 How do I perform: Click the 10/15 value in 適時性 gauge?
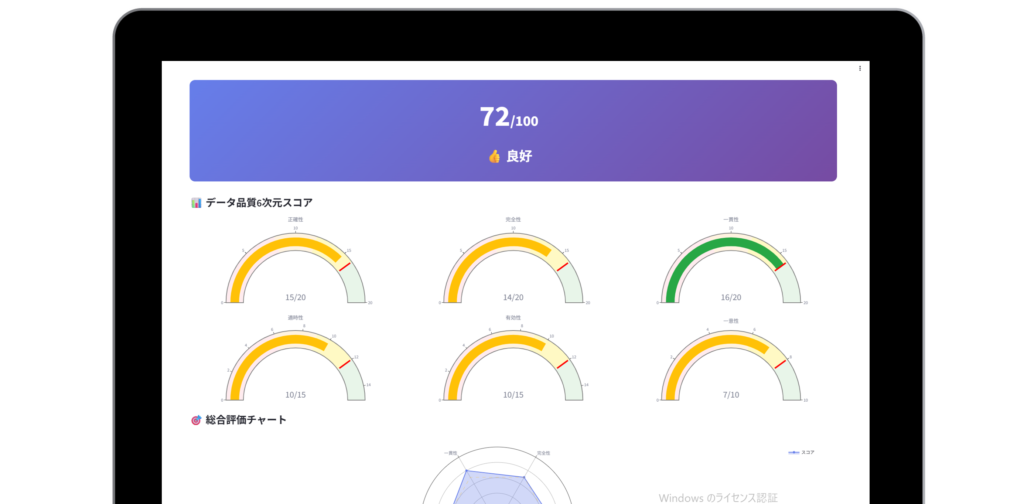[x=296, y=395]
